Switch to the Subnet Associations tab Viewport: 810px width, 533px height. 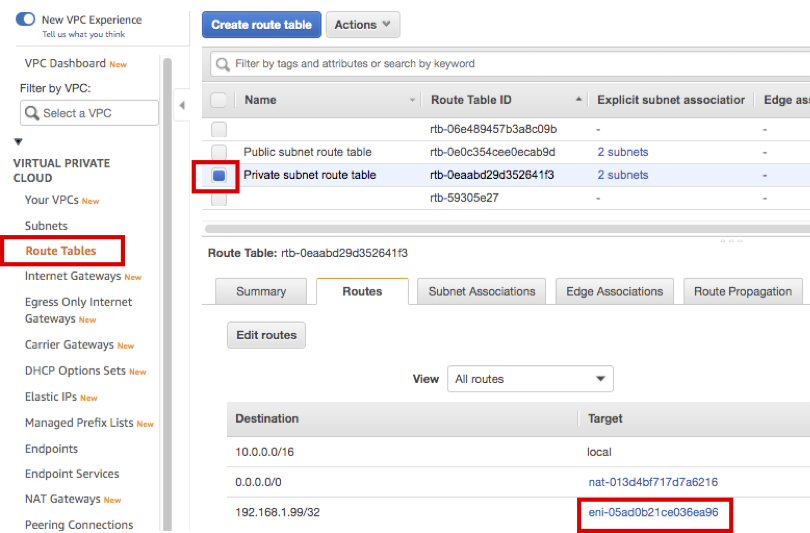(481, 291)
